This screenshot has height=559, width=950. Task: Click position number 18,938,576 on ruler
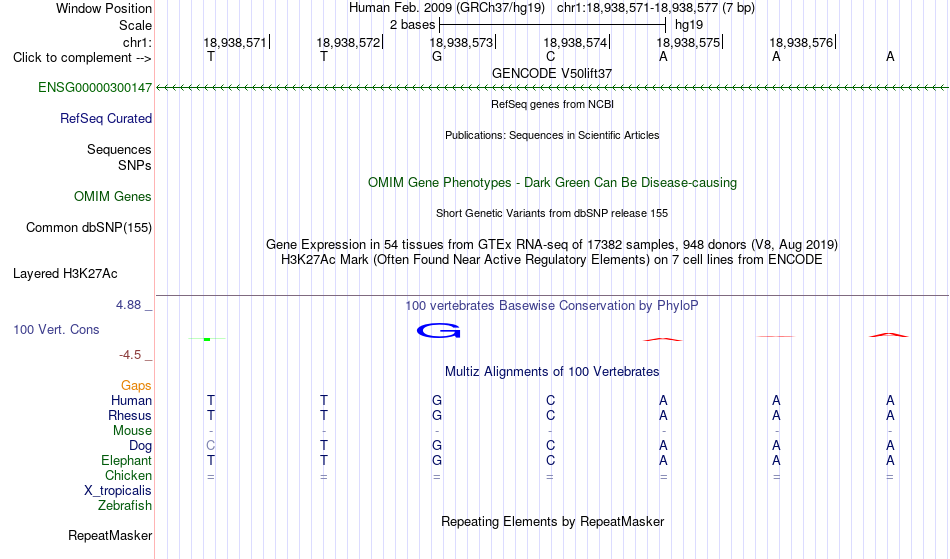(x=801, y=42)
